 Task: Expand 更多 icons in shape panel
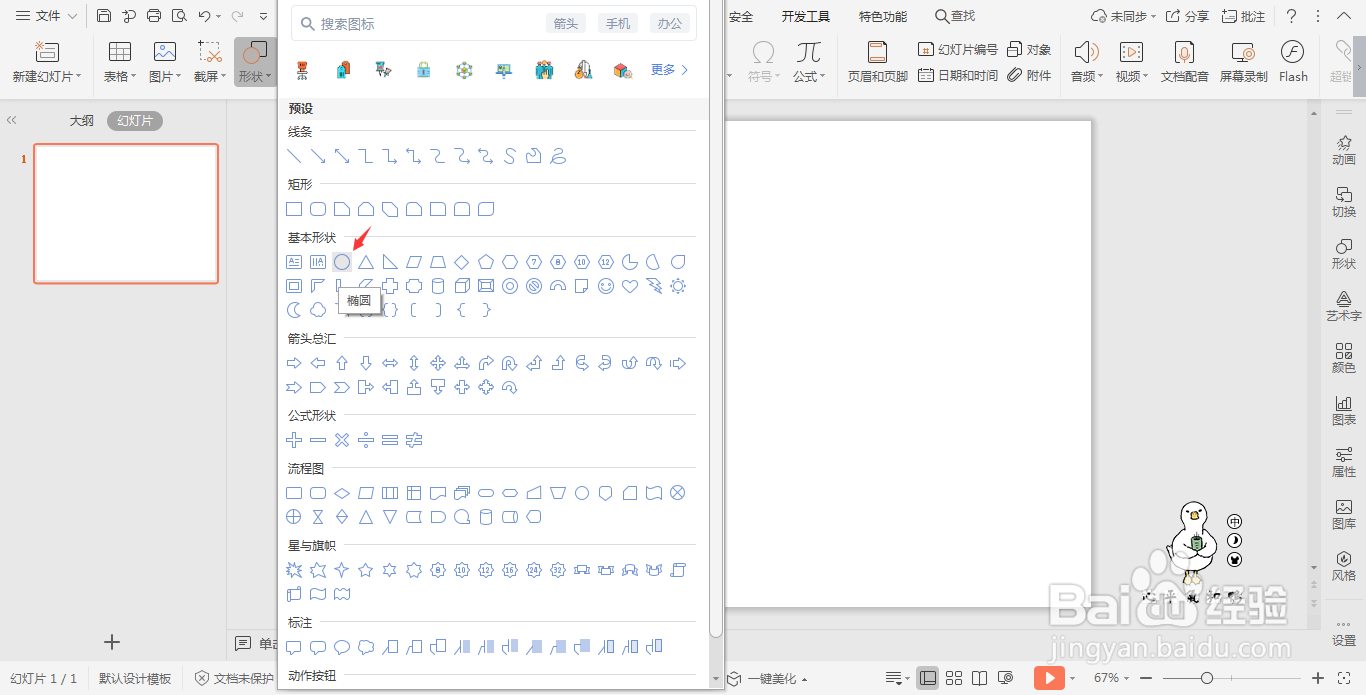(669, 70)
